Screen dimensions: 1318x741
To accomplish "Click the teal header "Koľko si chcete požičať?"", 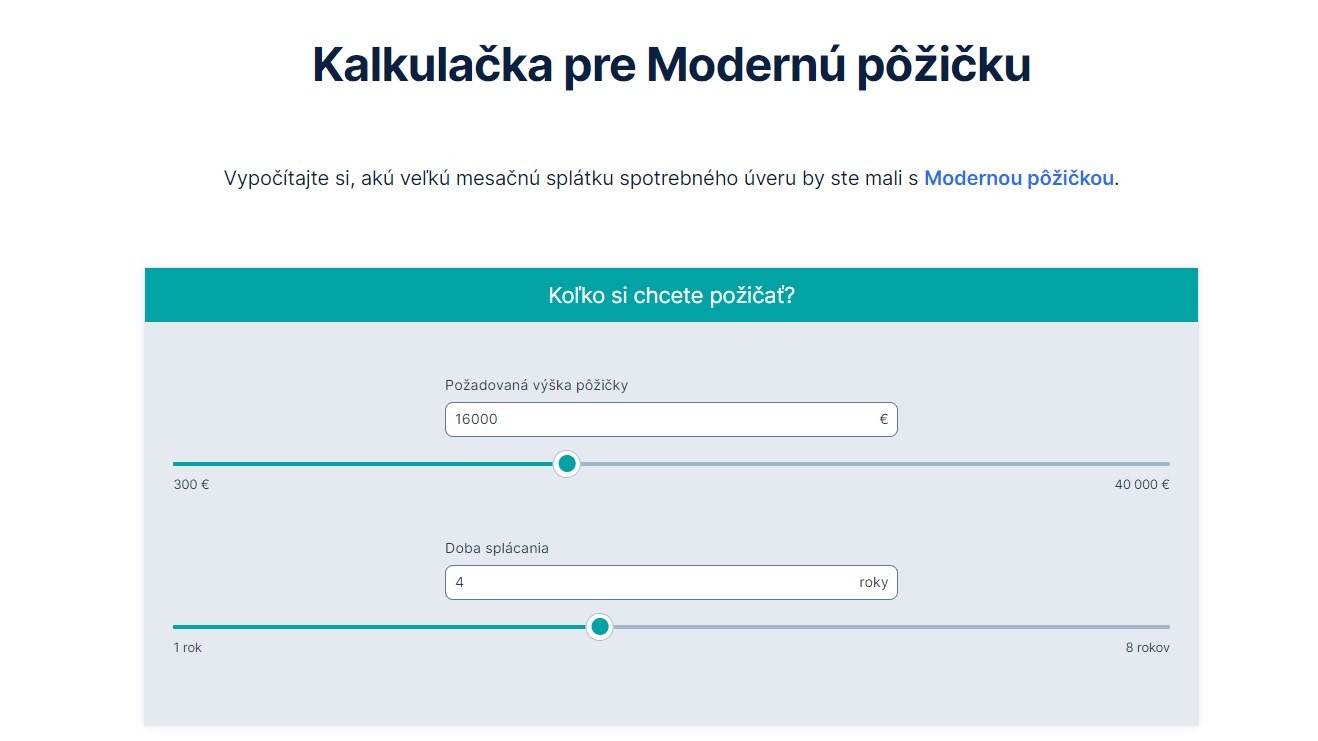I will pos(670,294).
